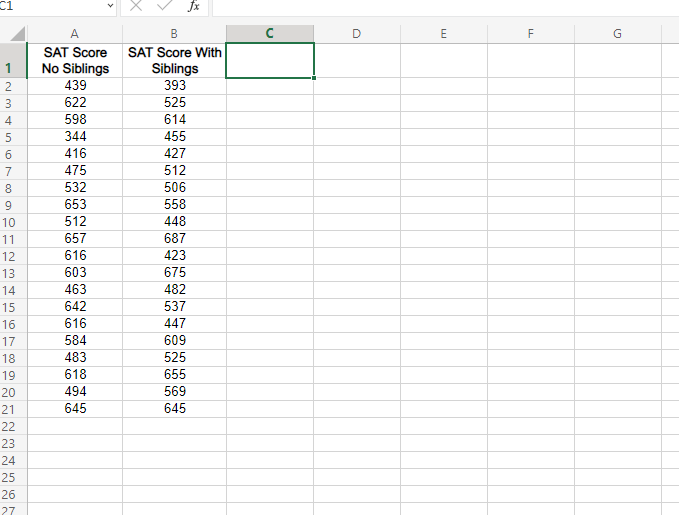Click cell with value 439

75,86
